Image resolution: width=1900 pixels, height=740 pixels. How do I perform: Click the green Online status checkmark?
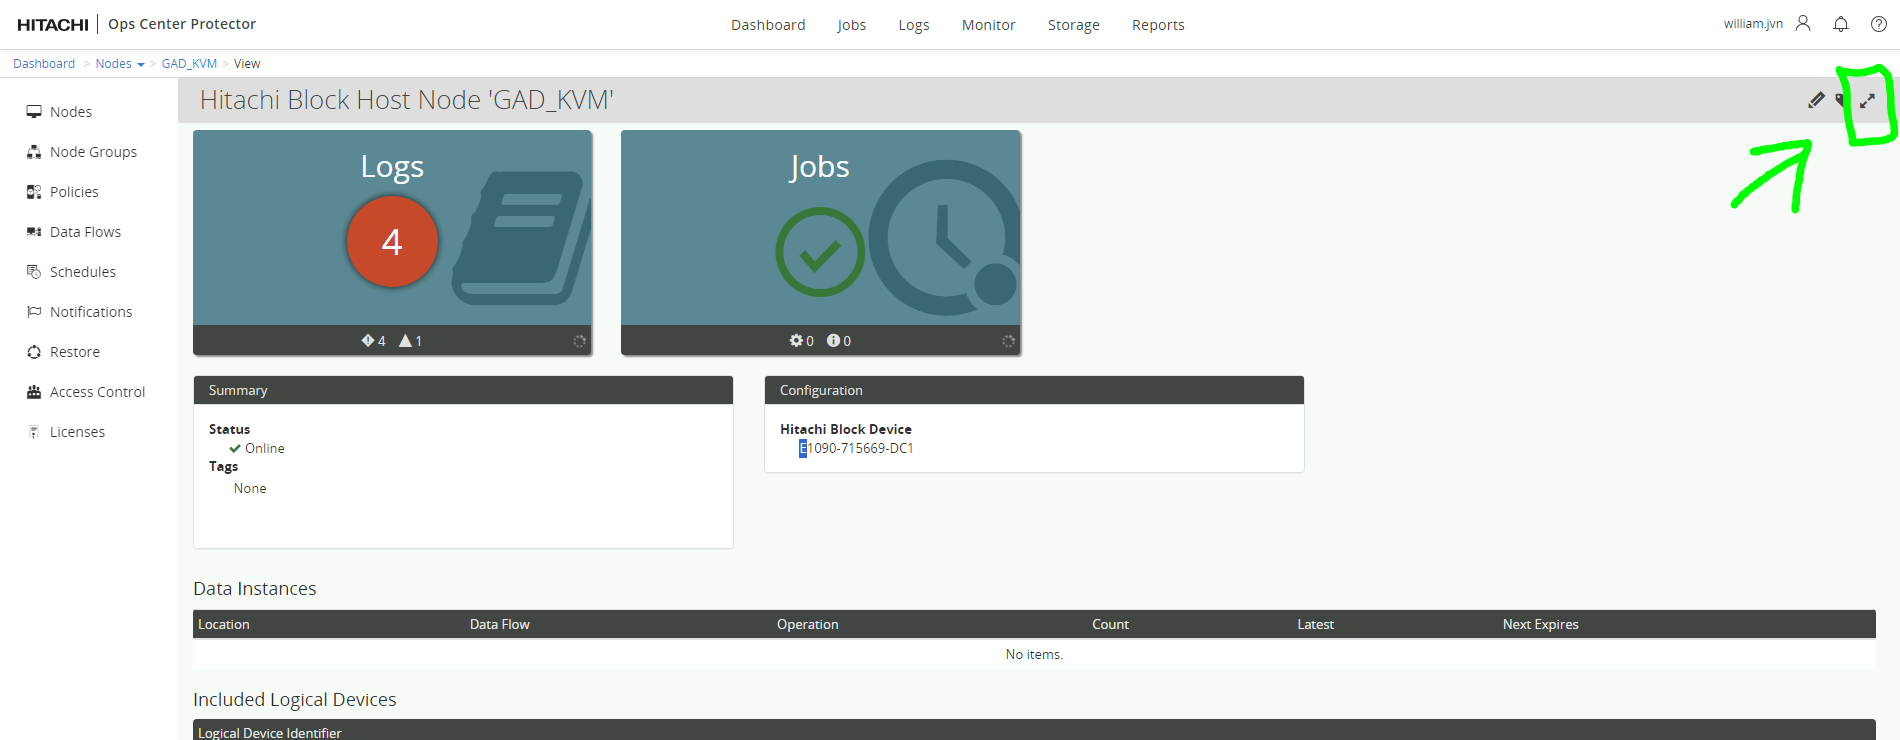click(x=235, y=449)
